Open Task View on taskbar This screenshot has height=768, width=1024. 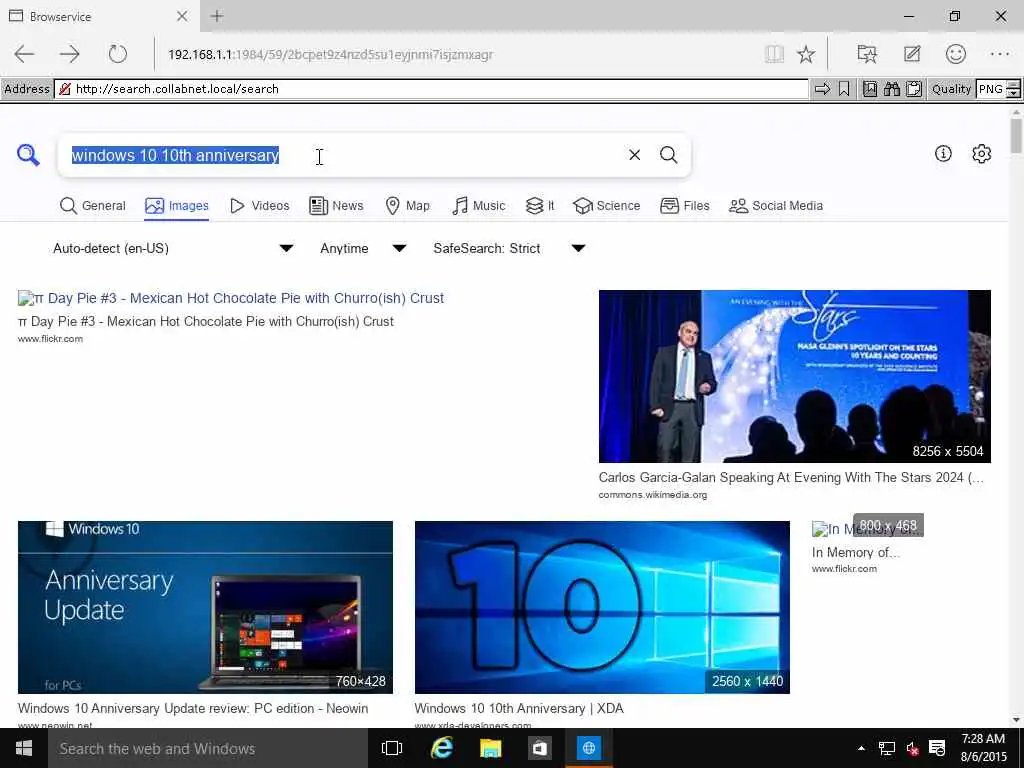click(x=392, y=748)
